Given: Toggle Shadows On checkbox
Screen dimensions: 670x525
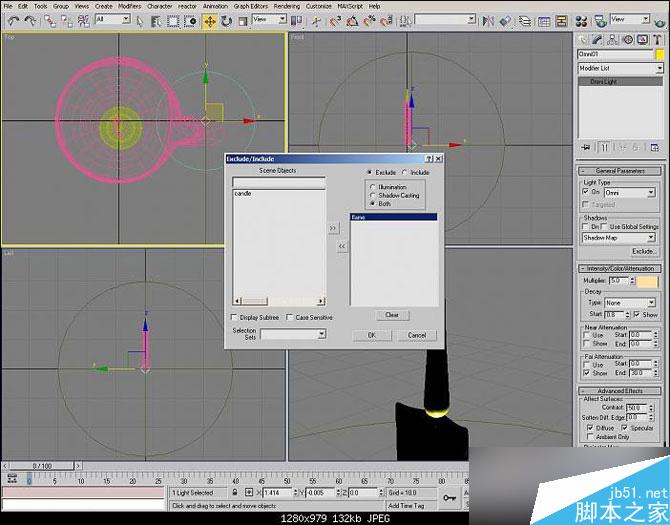Looking at the screenshot, I should [586, 226].
